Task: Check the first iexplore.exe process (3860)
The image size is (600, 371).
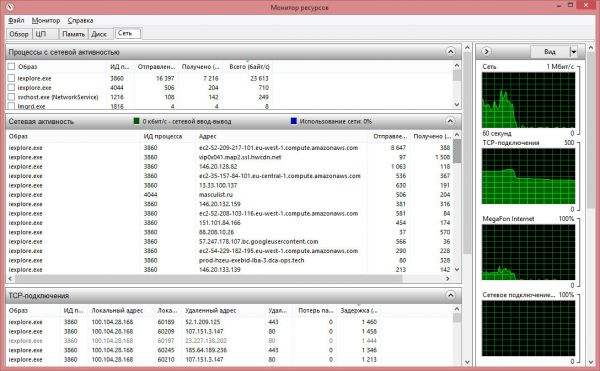Action: 11,78
